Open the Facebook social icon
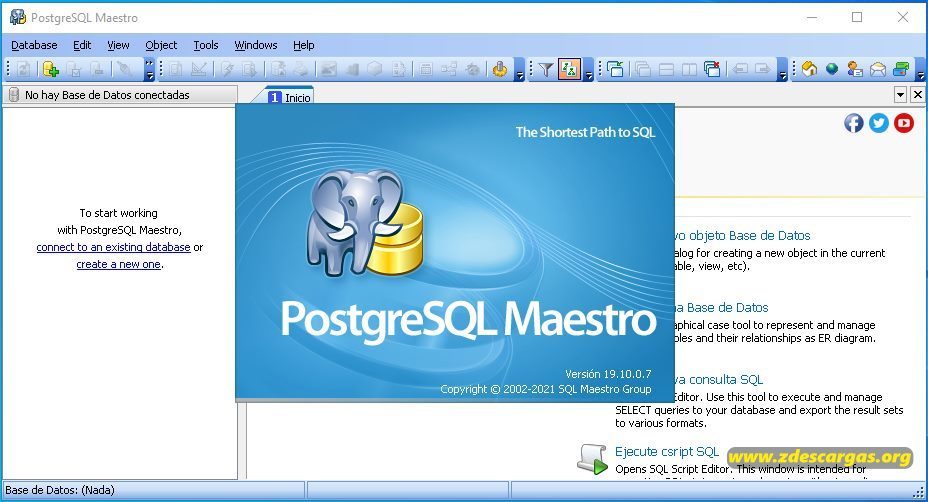 point(853,123)
